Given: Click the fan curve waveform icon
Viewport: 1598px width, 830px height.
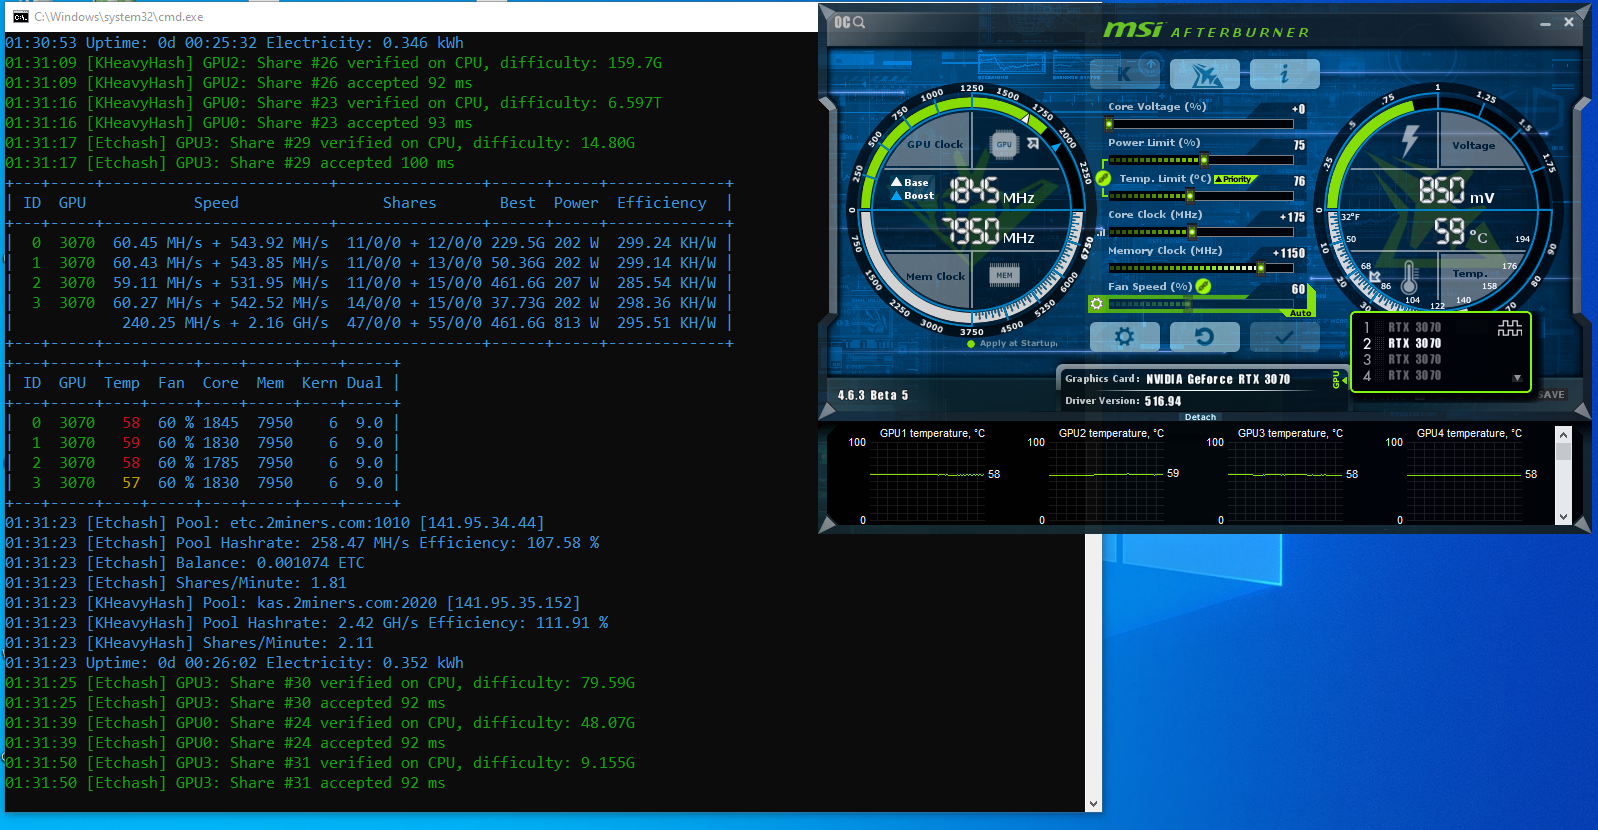Looking at the screenshot, I should [x=1509, y=328].
